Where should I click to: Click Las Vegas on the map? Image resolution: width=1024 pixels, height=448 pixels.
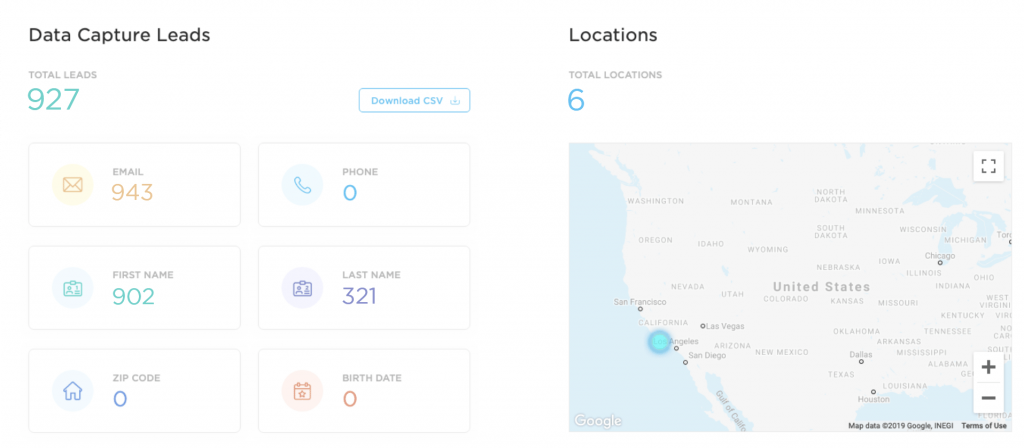click(x=725, y=326)
